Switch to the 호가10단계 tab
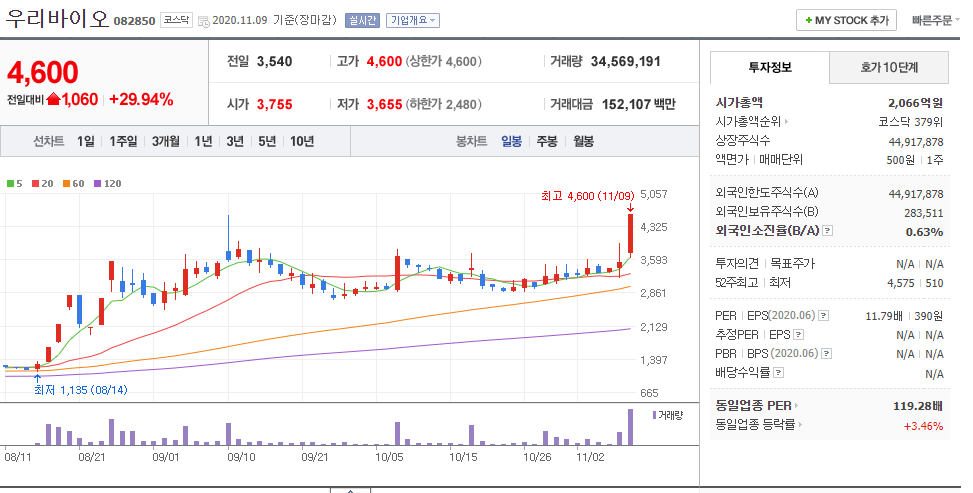 (x=889, y=67)
